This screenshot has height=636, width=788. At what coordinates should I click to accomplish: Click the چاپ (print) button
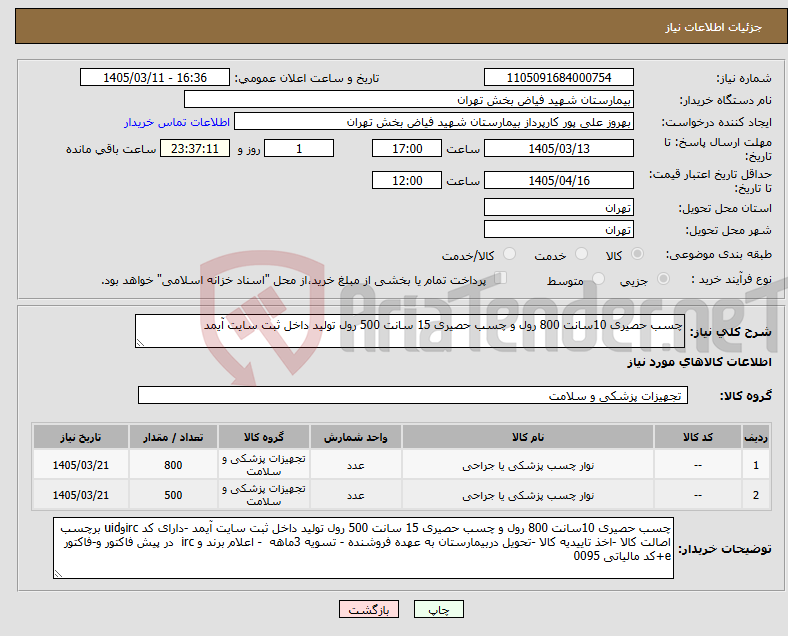pyautogui.click(x=438, y=609)
